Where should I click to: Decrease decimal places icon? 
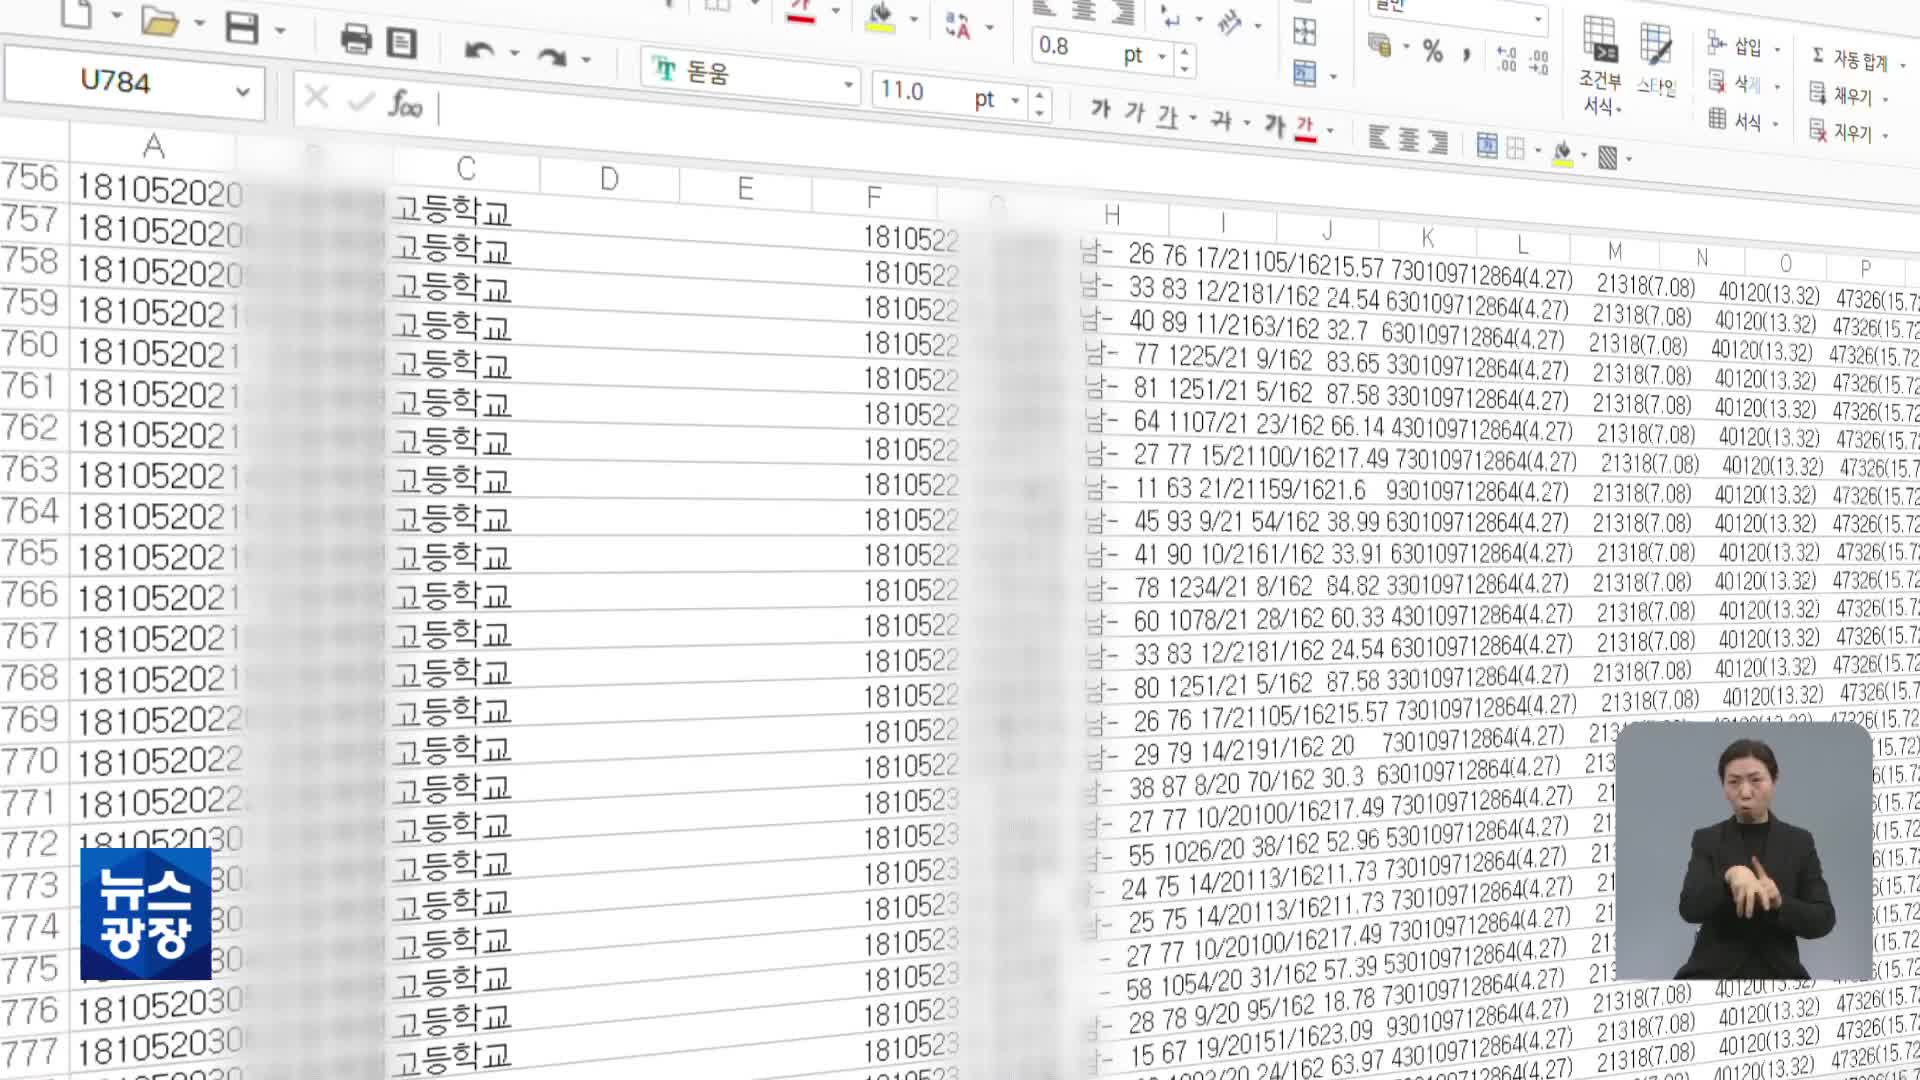pyautogui.click(x=1539, y=61)
